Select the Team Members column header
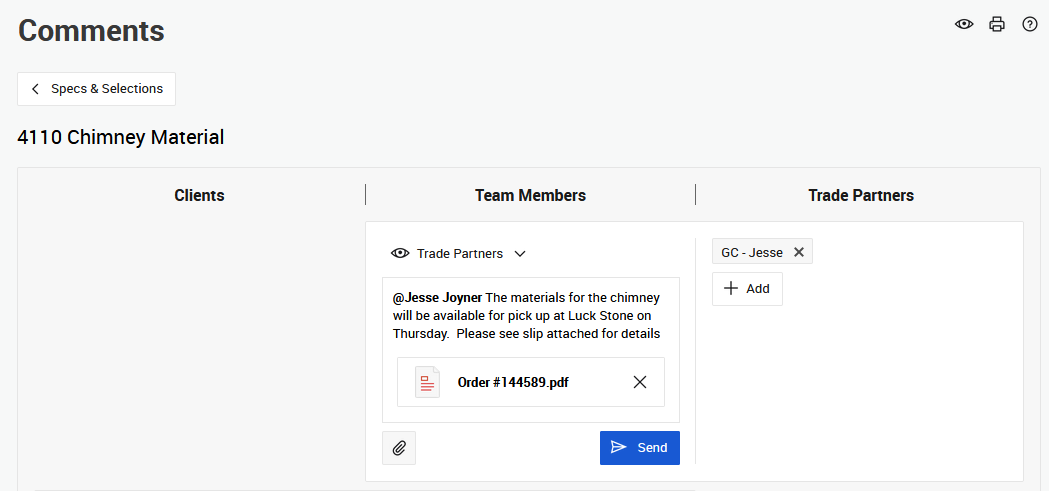Viewport: 1049px width, 491px height. click(x=530, y=195)
